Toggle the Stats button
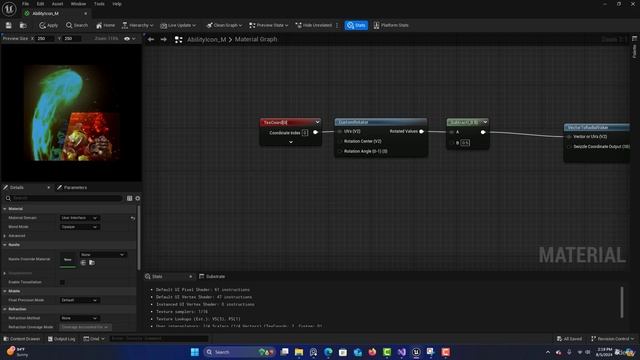Viewport: 640px width, 360px height. point(356,25)
